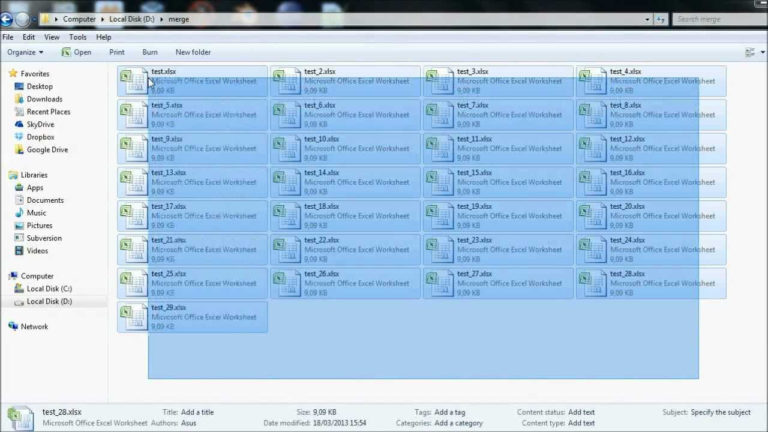Click the test_29.xlsx file icon

[133, 317]
